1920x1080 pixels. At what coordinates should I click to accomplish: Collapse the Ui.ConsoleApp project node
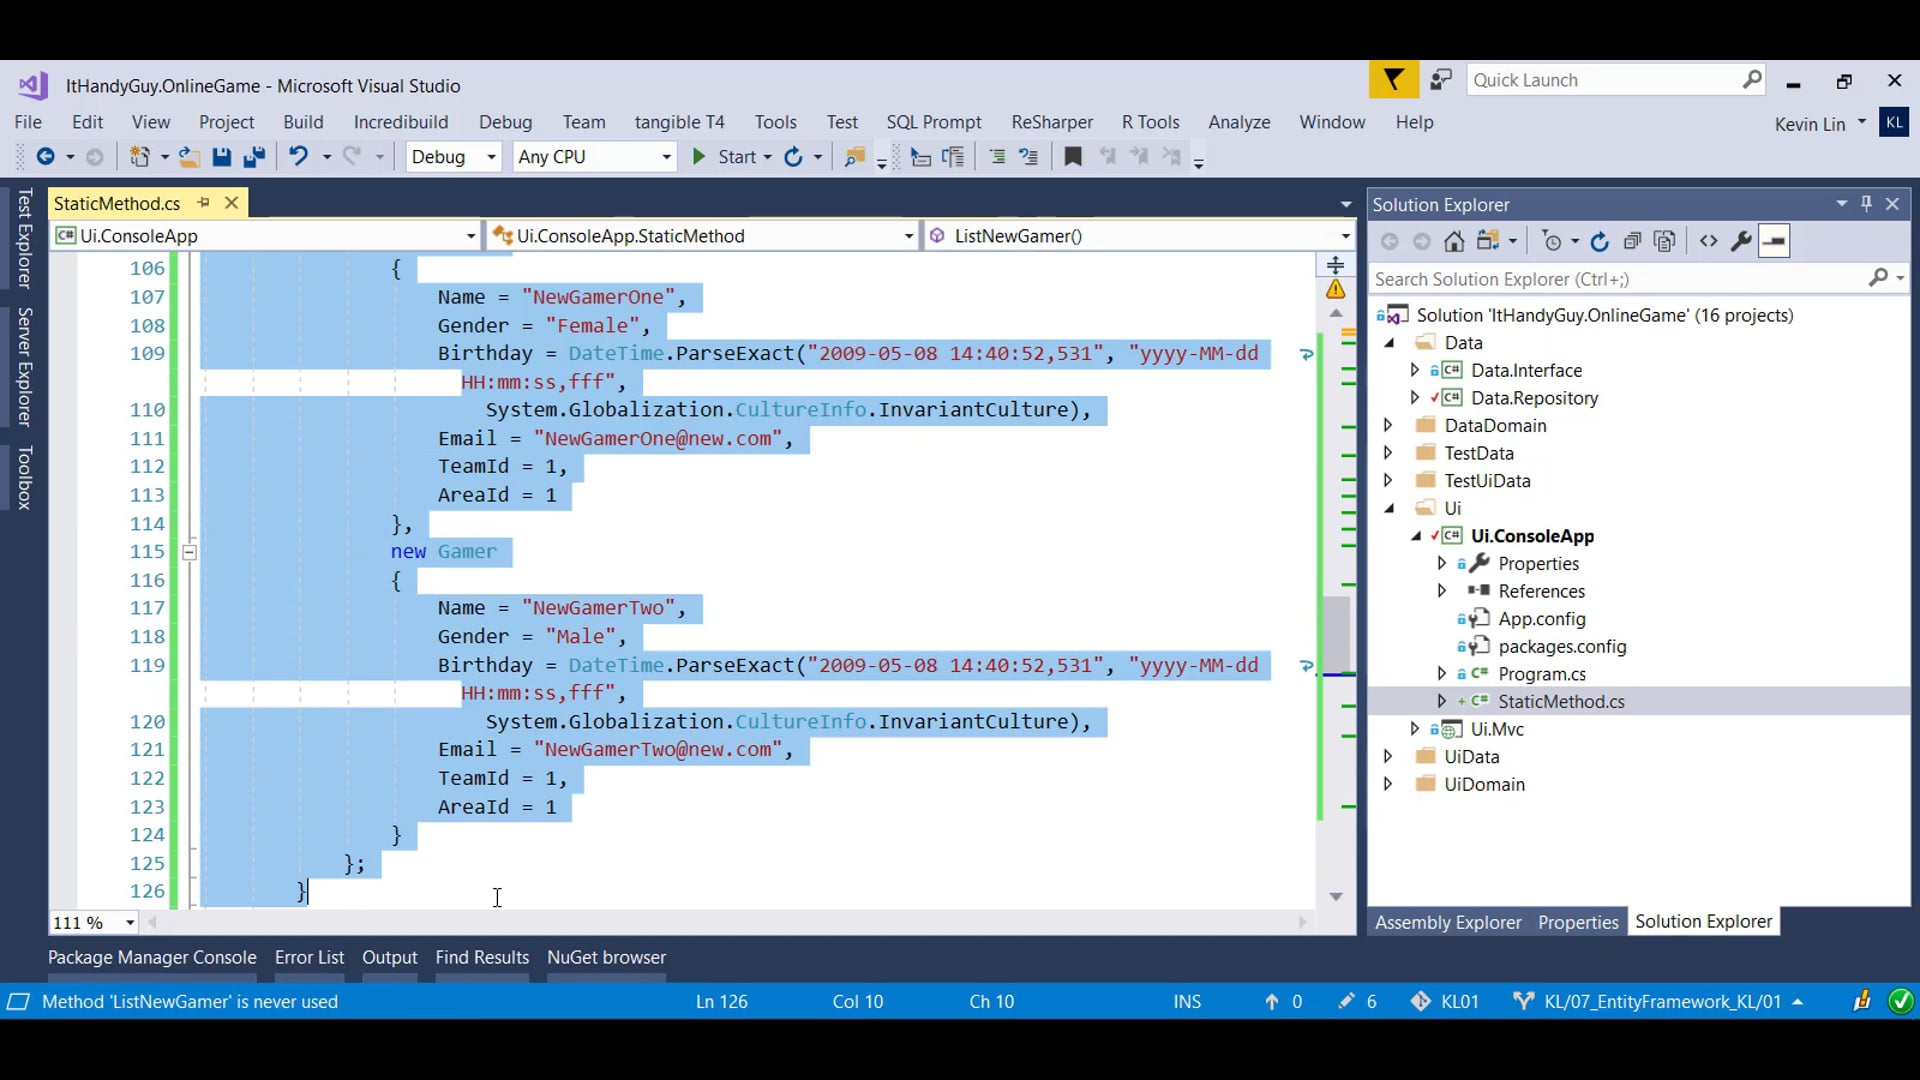click(x=1416, y=536)
